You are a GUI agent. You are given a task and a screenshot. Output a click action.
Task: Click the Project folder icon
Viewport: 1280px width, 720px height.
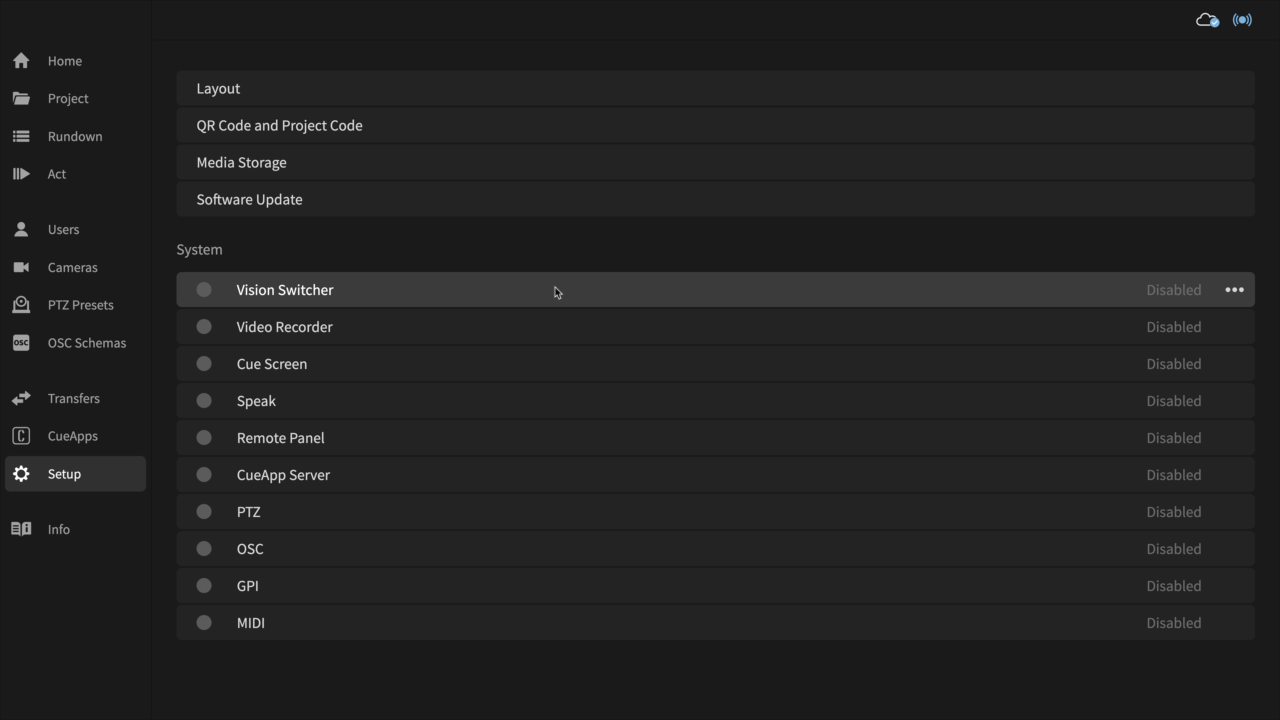tap(21, 98)
